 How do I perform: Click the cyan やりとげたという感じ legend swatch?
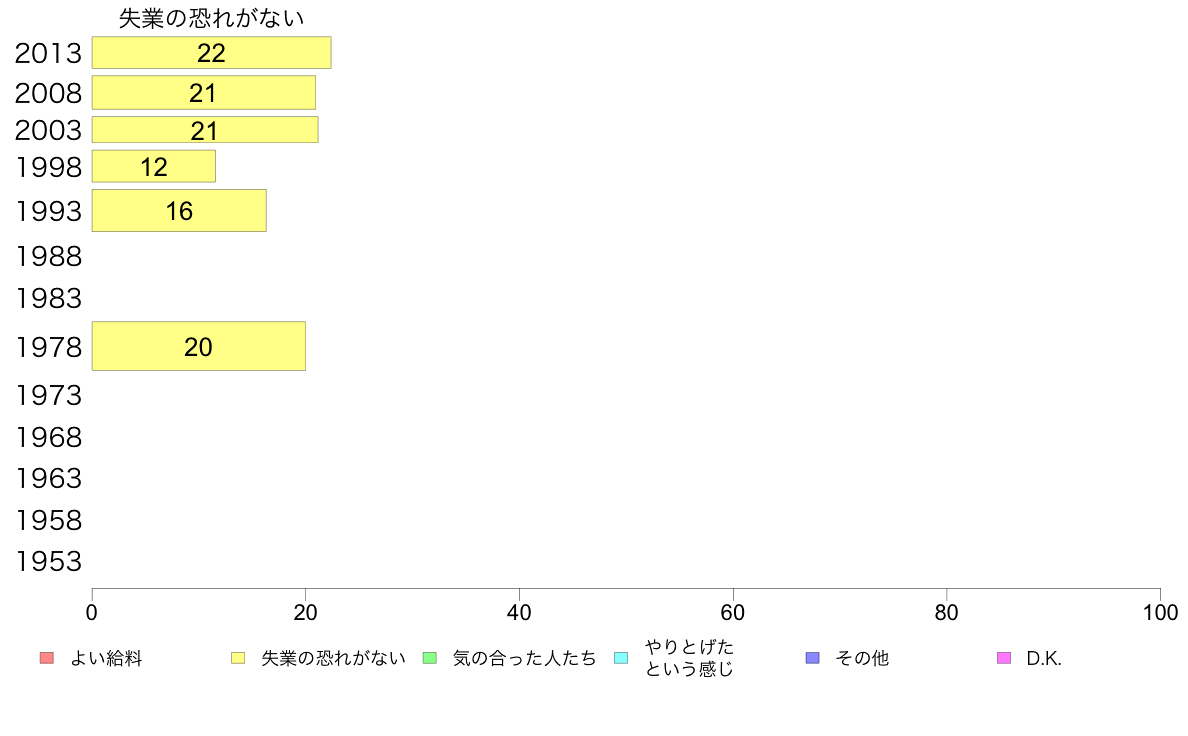621,658
